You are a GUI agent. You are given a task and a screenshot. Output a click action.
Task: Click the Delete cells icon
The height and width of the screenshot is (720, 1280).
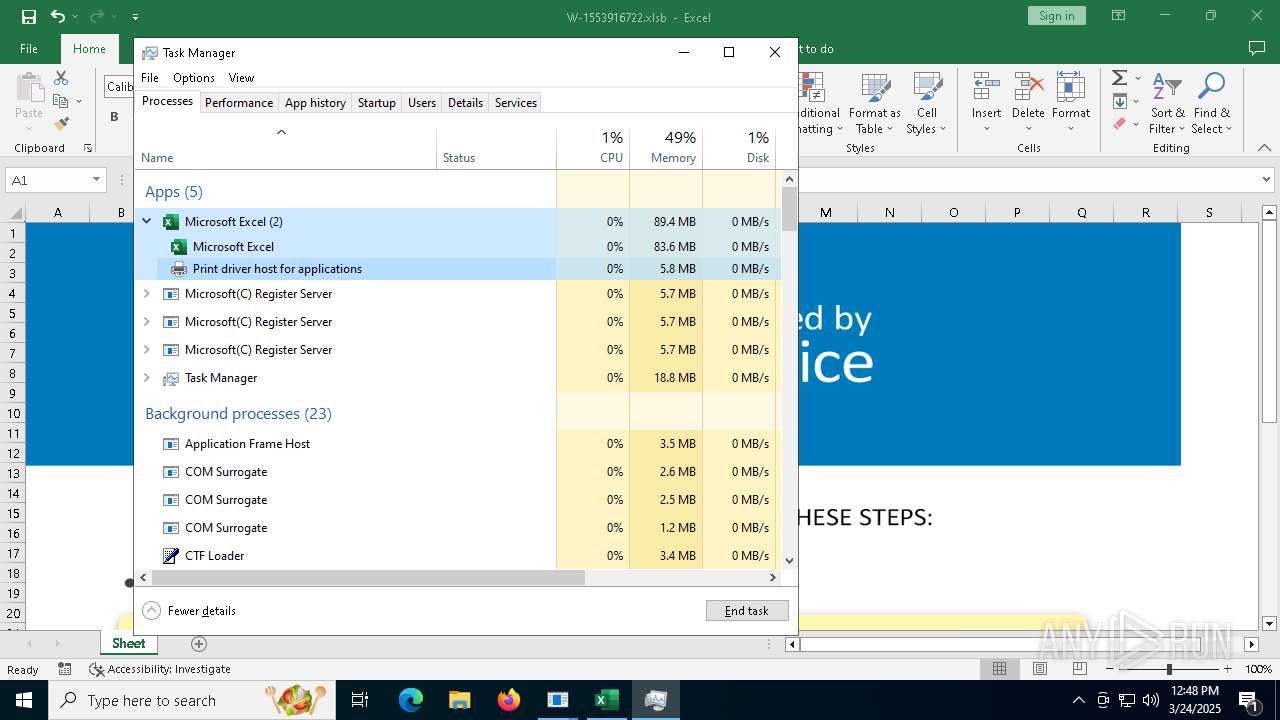[x=1028, y=88]
